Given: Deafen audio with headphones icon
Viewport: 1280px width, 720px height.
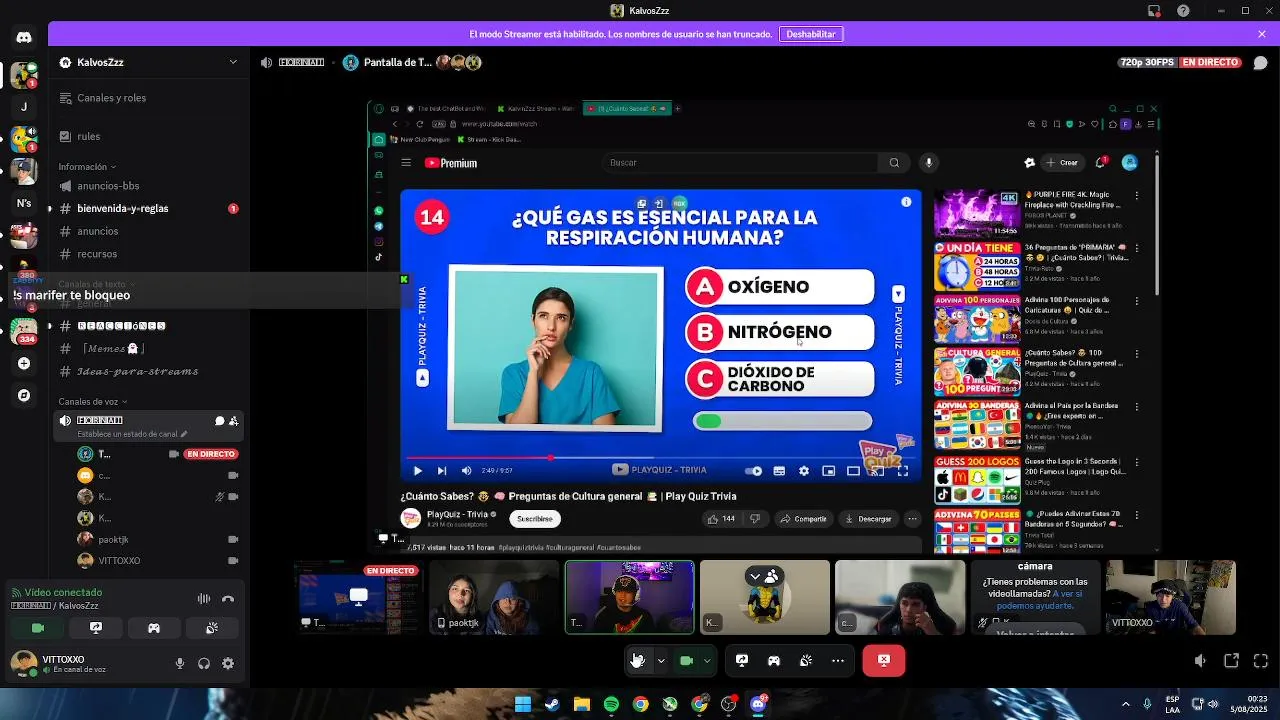Looking at the screenshot, I should click(204, 663).
